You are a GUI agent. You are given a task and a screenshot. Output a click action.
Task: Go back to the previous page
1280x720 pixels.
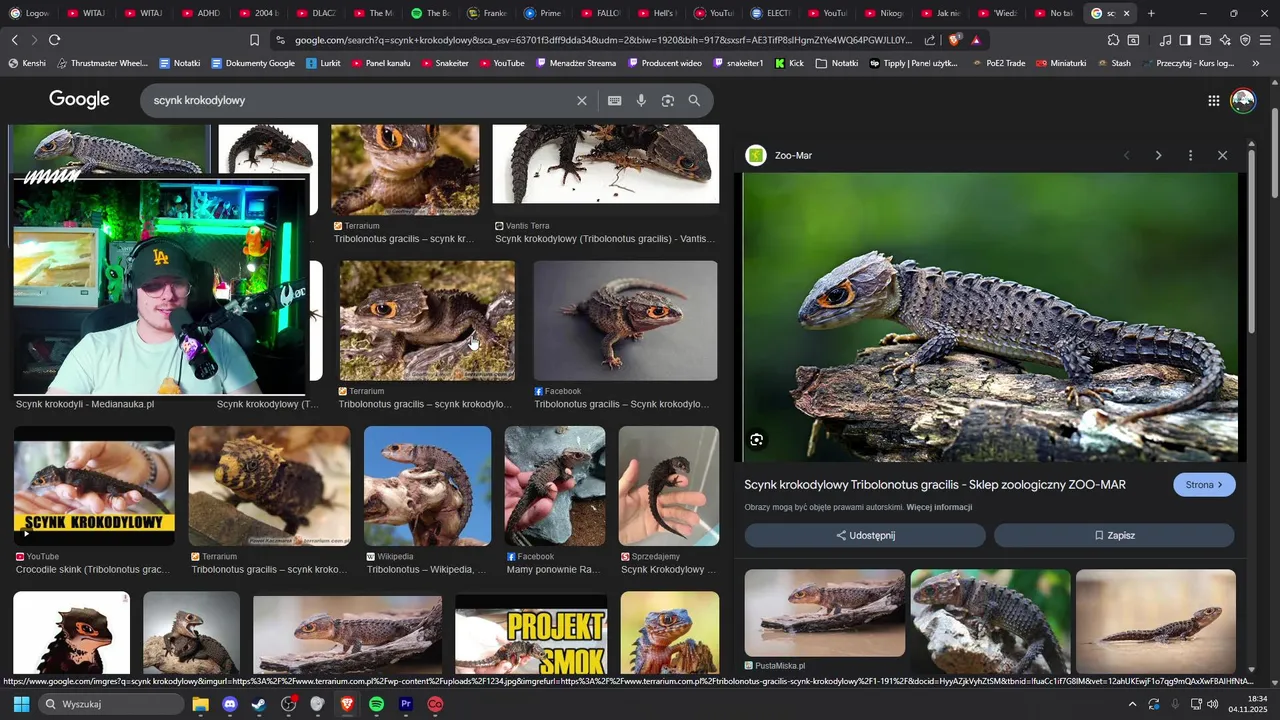[14, 40]
